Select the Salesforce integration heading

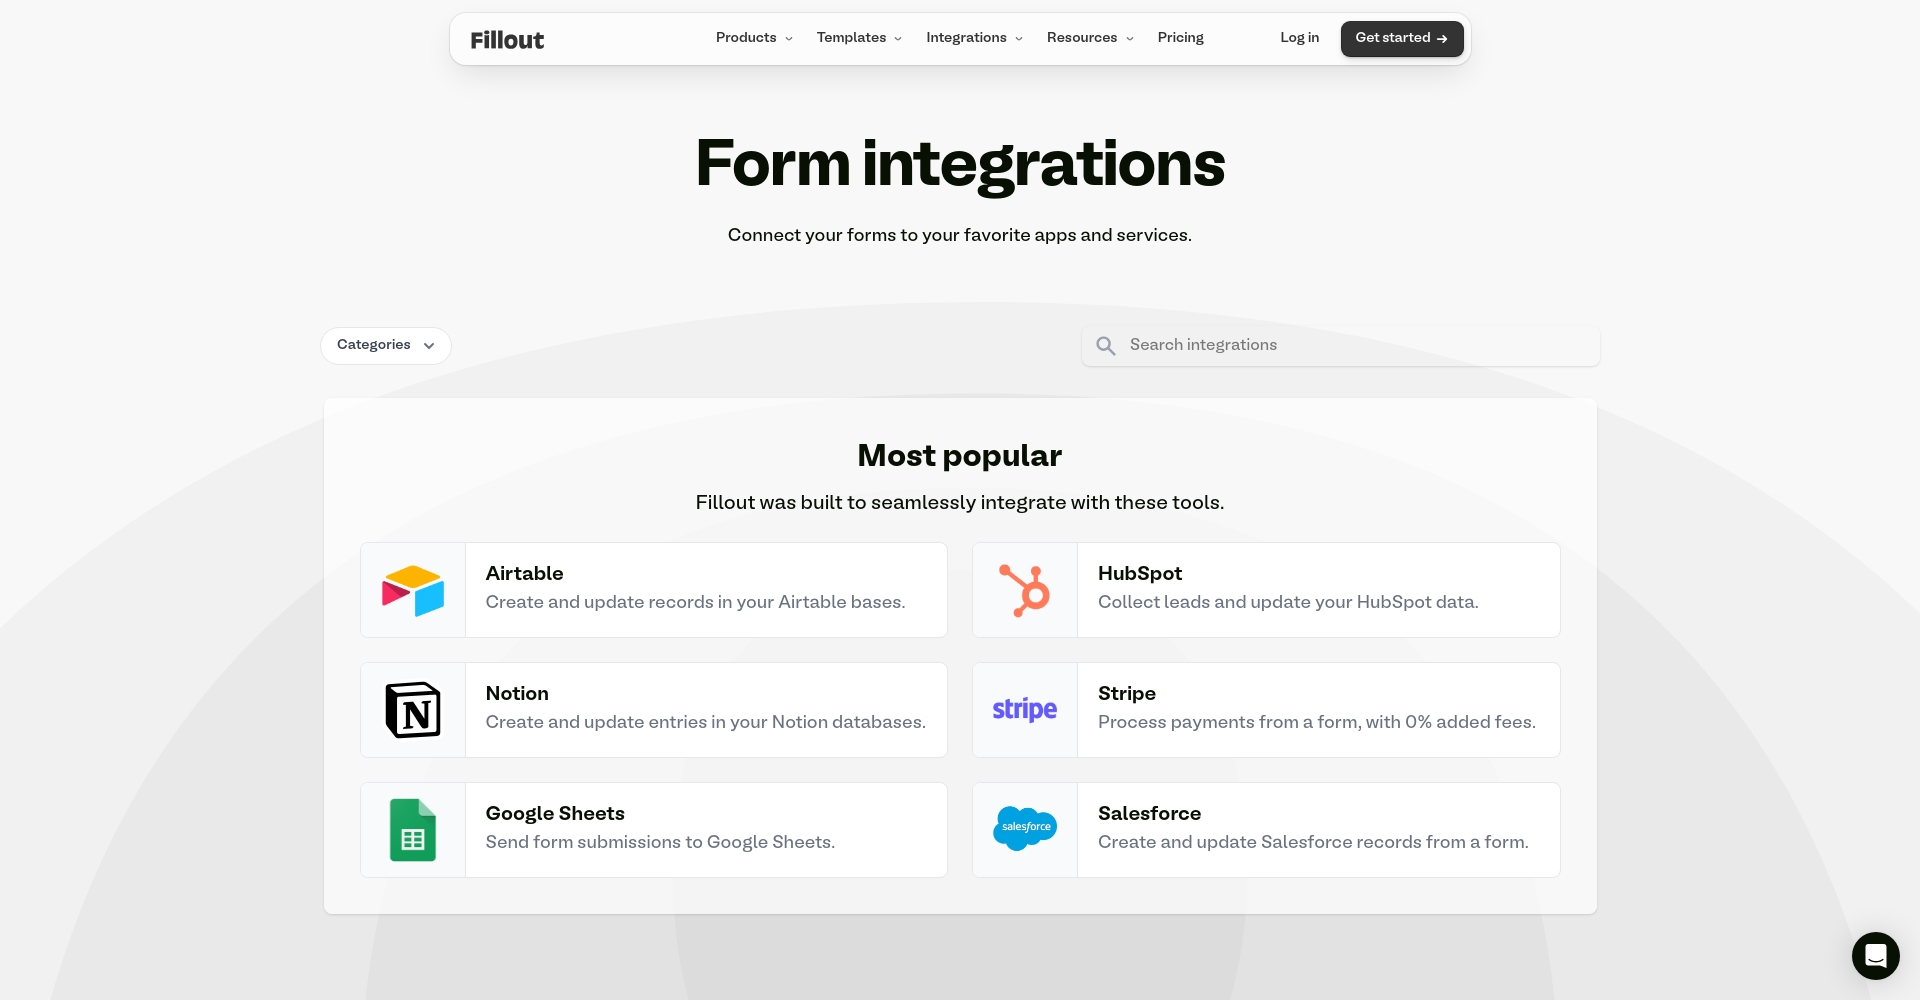tap(1149, 813)
